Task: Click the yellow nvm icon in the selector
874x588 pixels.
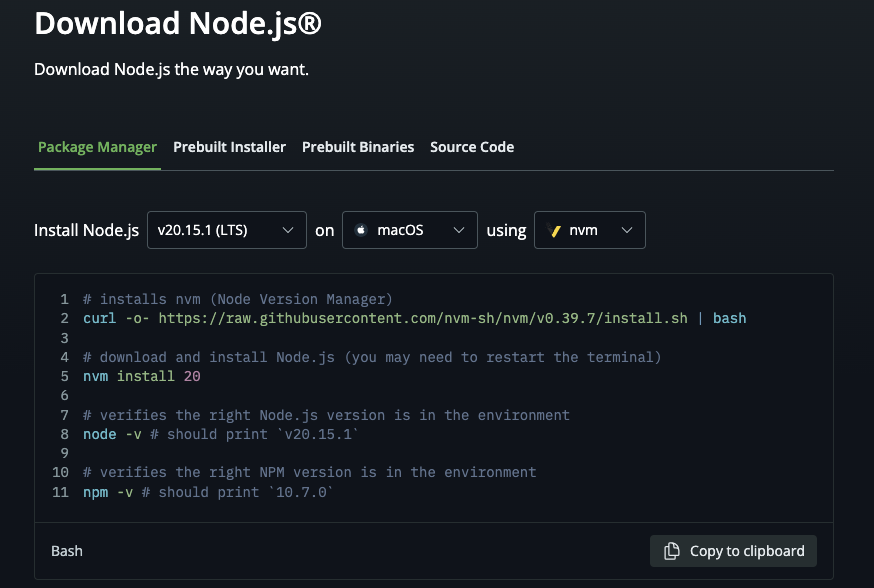Action: (554, 230)
